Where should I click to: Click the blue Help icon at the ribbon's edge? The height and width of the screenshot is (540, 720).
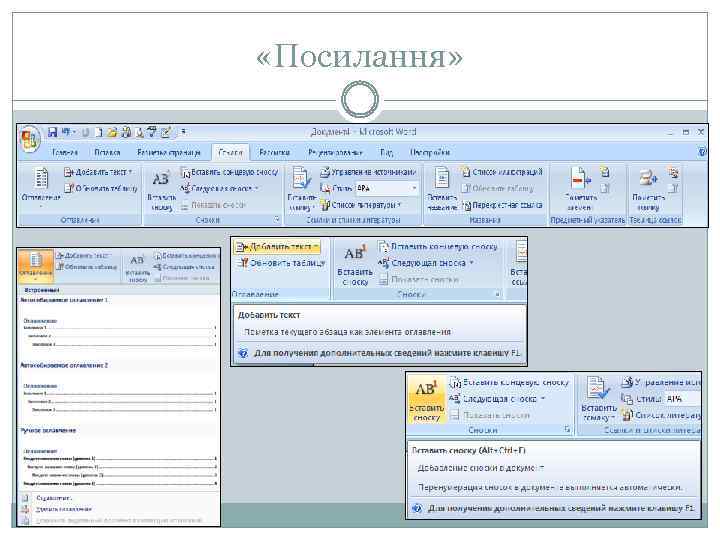702,152
